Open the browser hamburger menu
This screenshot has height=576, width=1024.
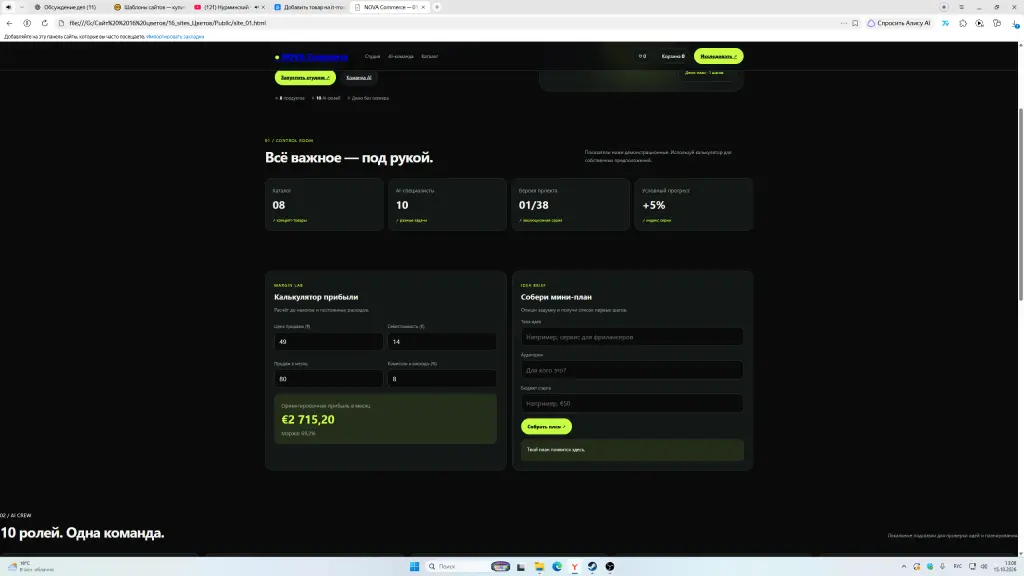pyautogui.click(x=961, y=7)
